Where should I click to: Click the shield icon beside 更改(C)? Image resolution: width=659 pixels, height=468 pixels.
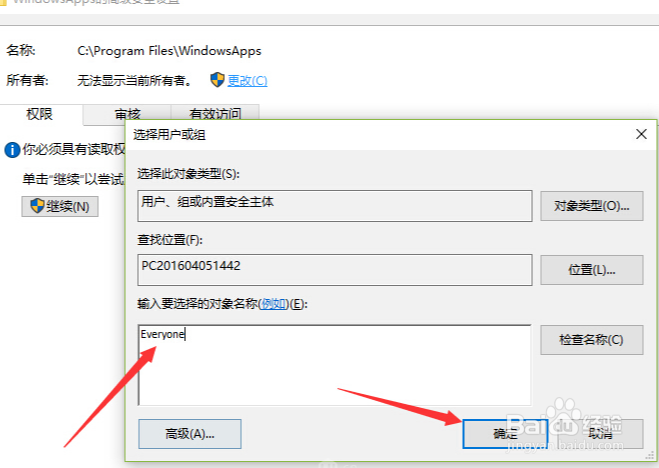tap(217, 79)
